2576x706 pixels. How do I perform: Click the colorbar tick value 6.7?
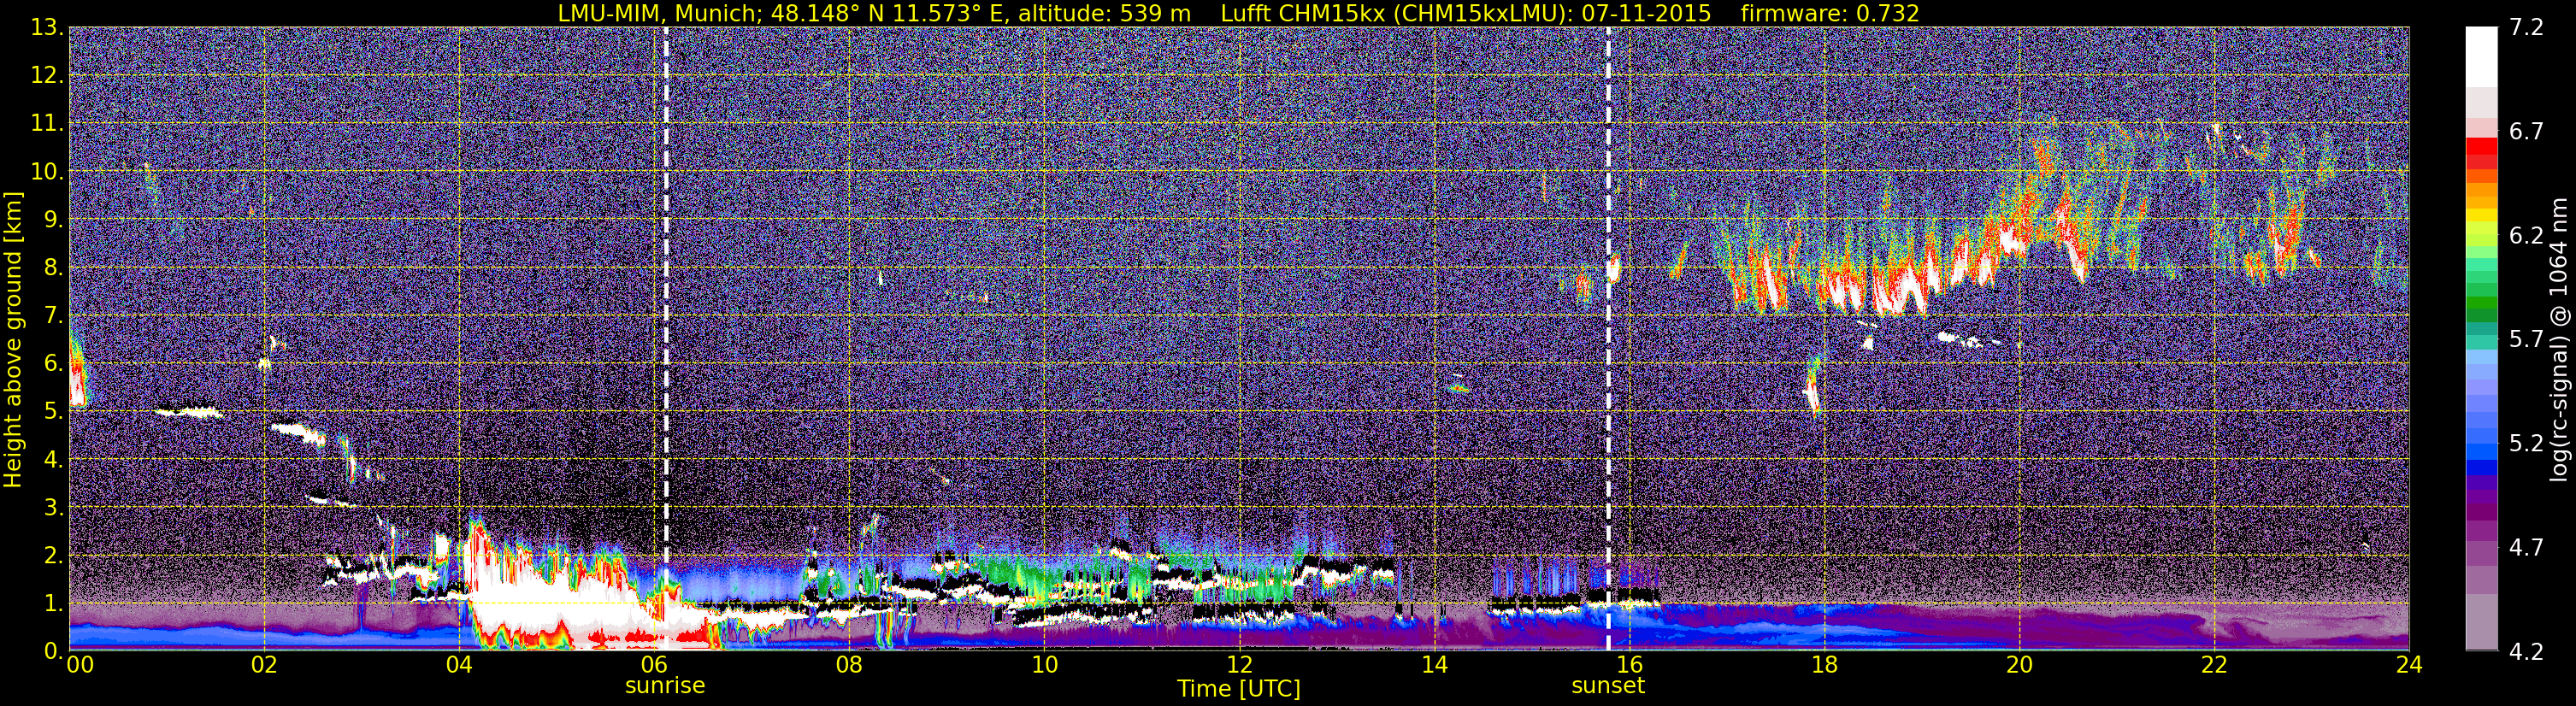[x=2526, y=131]
